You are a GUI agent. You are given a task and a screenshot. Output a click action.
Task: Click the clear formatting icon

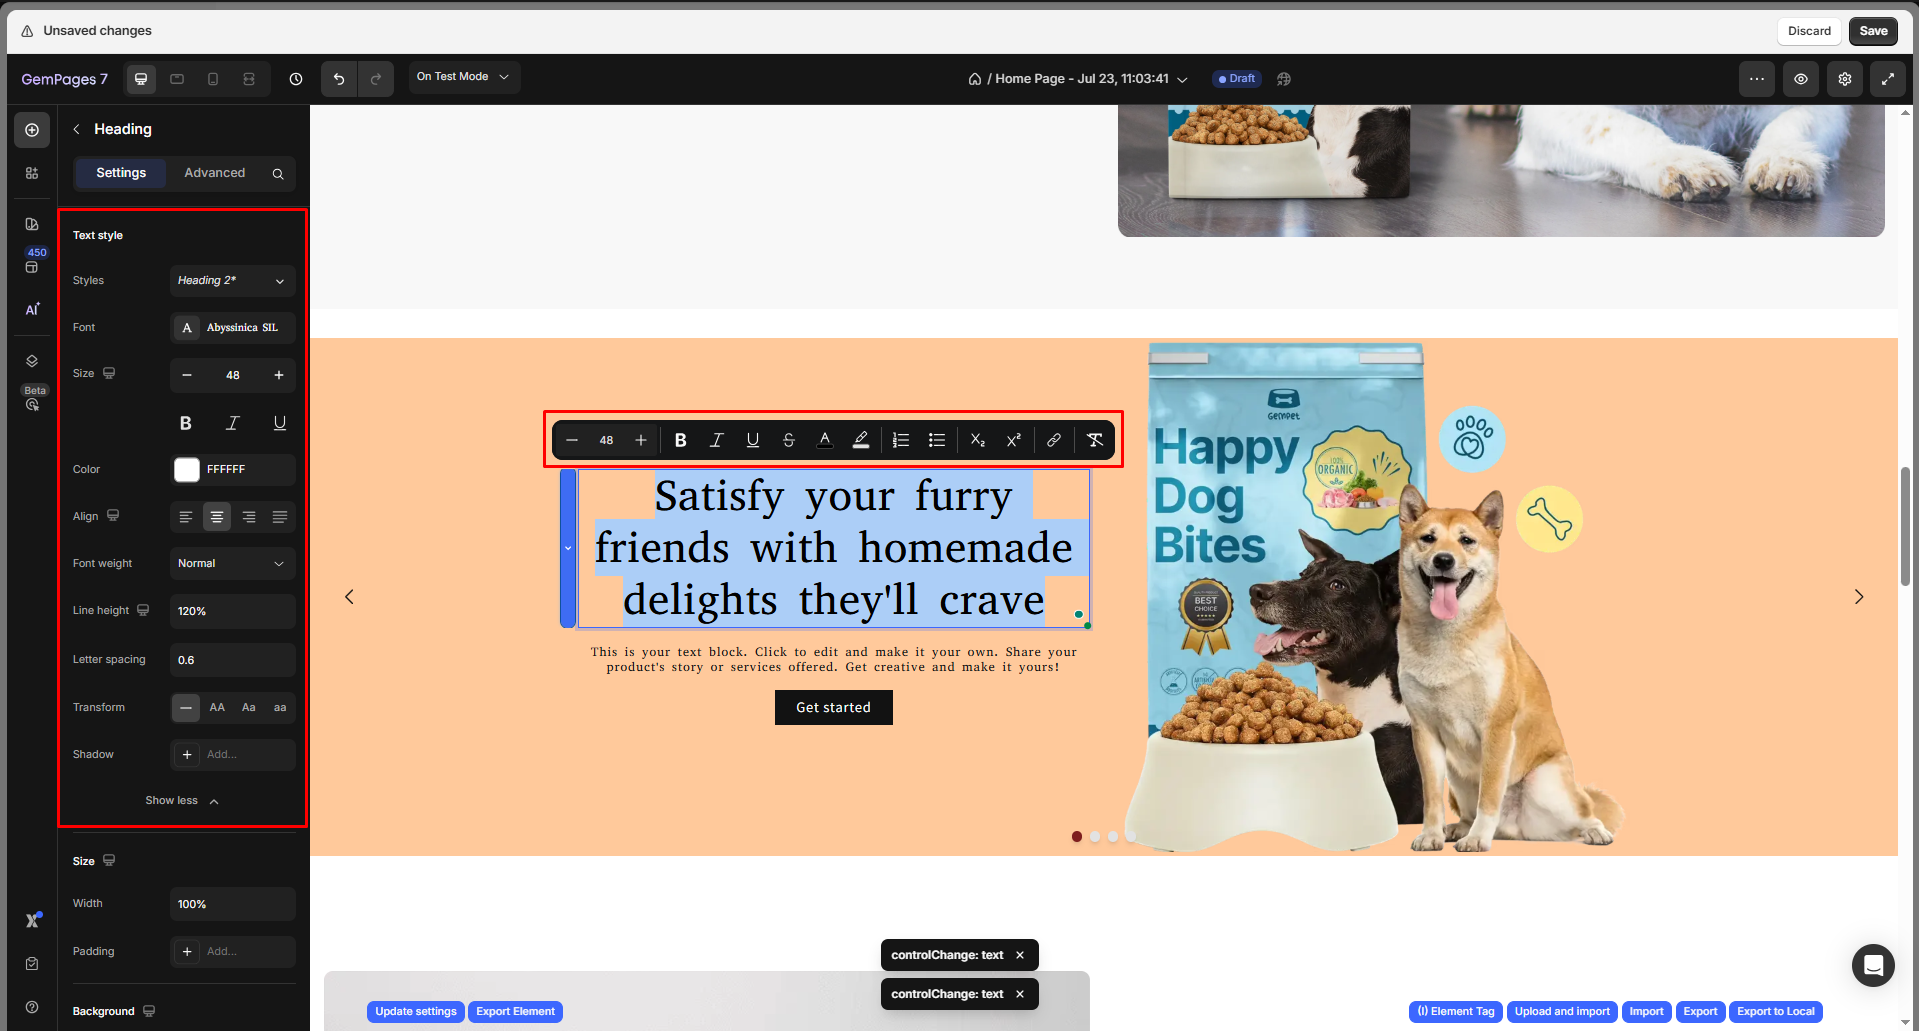[x=1095, y=440]
